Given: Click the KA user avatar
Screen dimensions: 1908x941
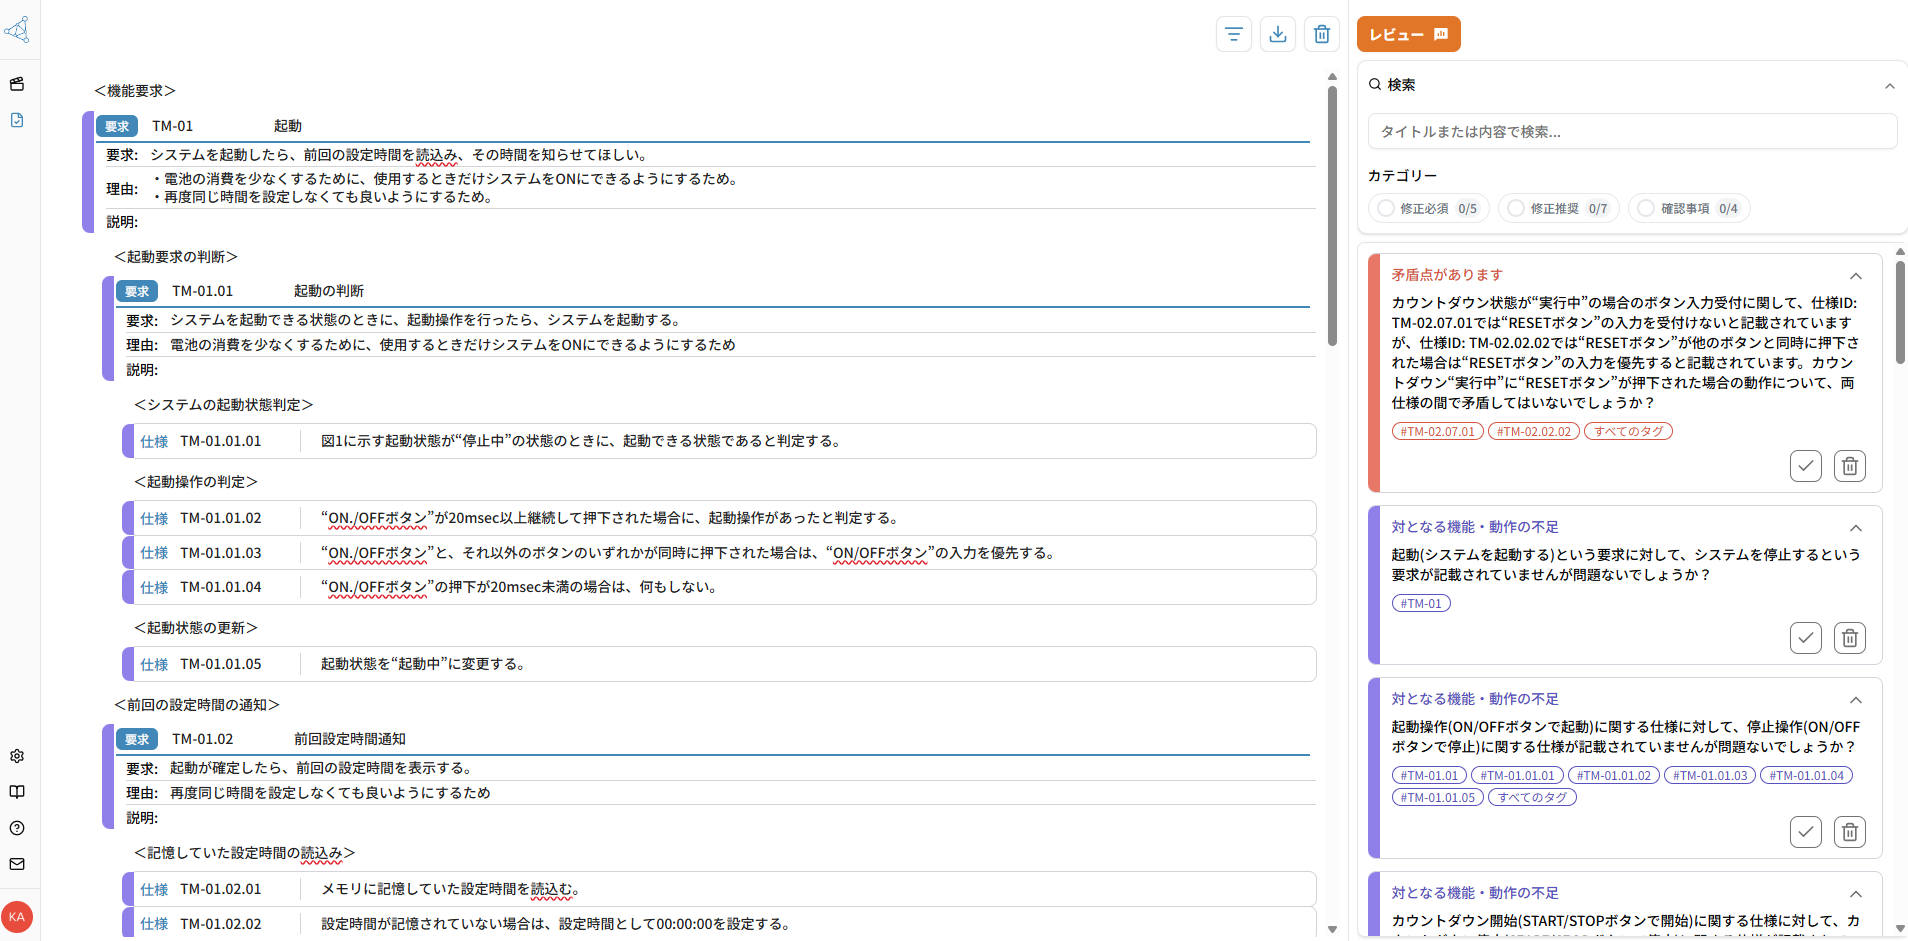Looking at the screenshot, I should point(17,917).
